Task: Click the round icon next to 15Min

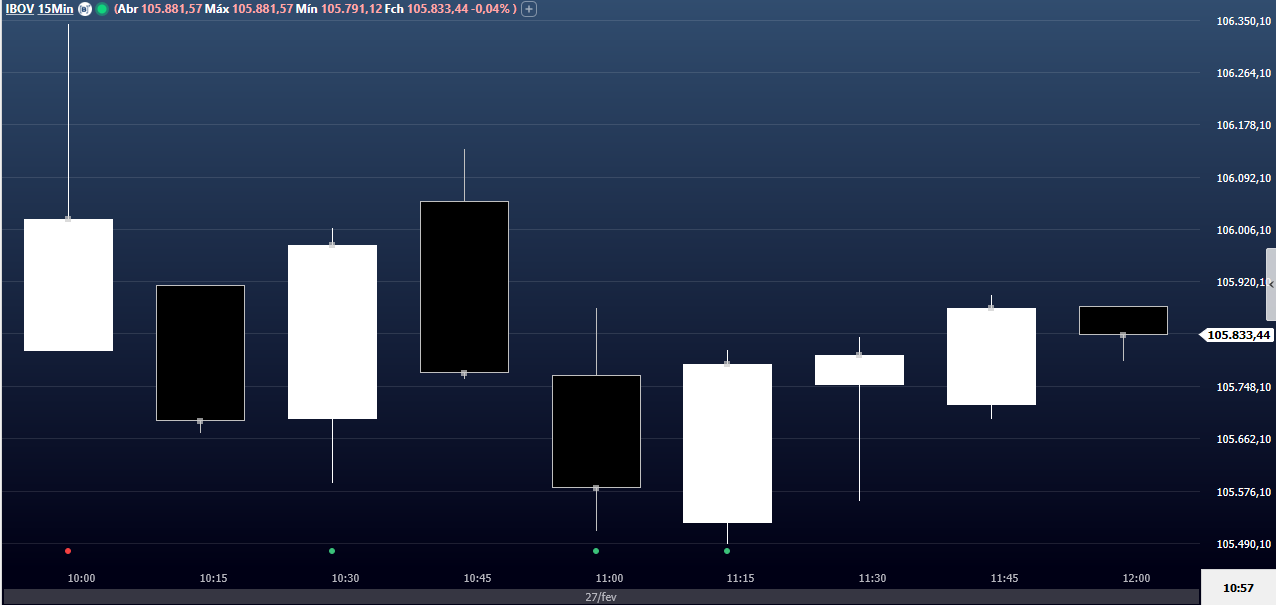Action: tap(85, 9)
